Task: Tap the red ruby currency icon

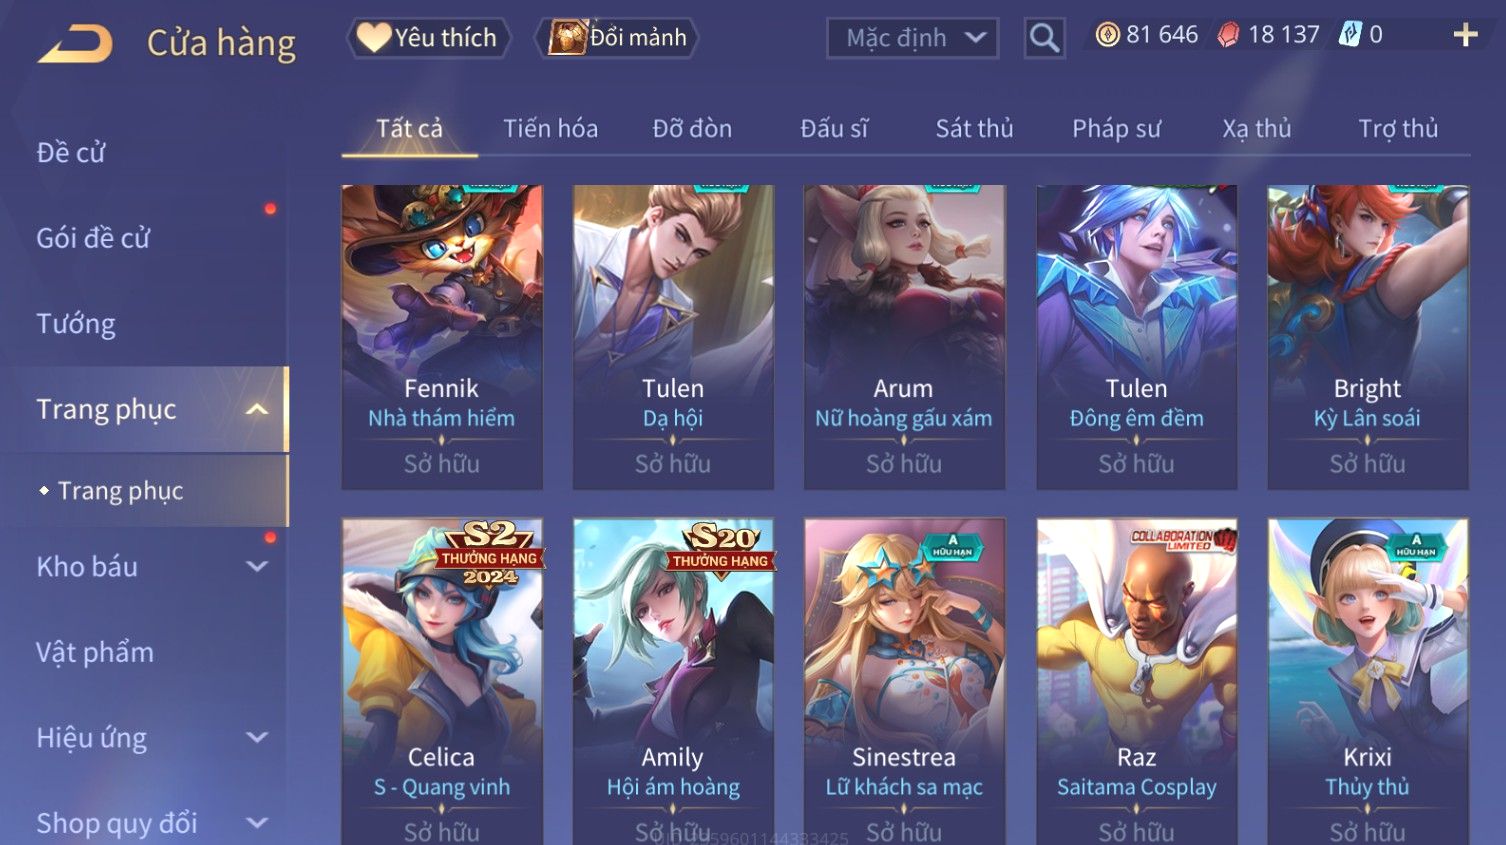Action: [x=1228, y=35]
